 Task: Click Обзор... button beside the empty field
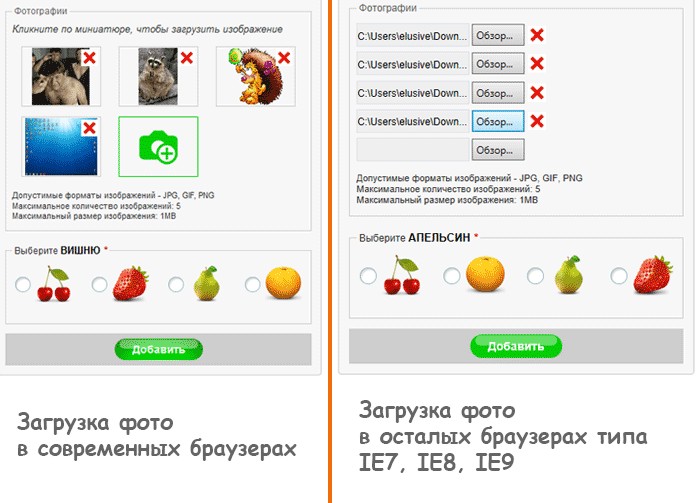click(498, 150)
